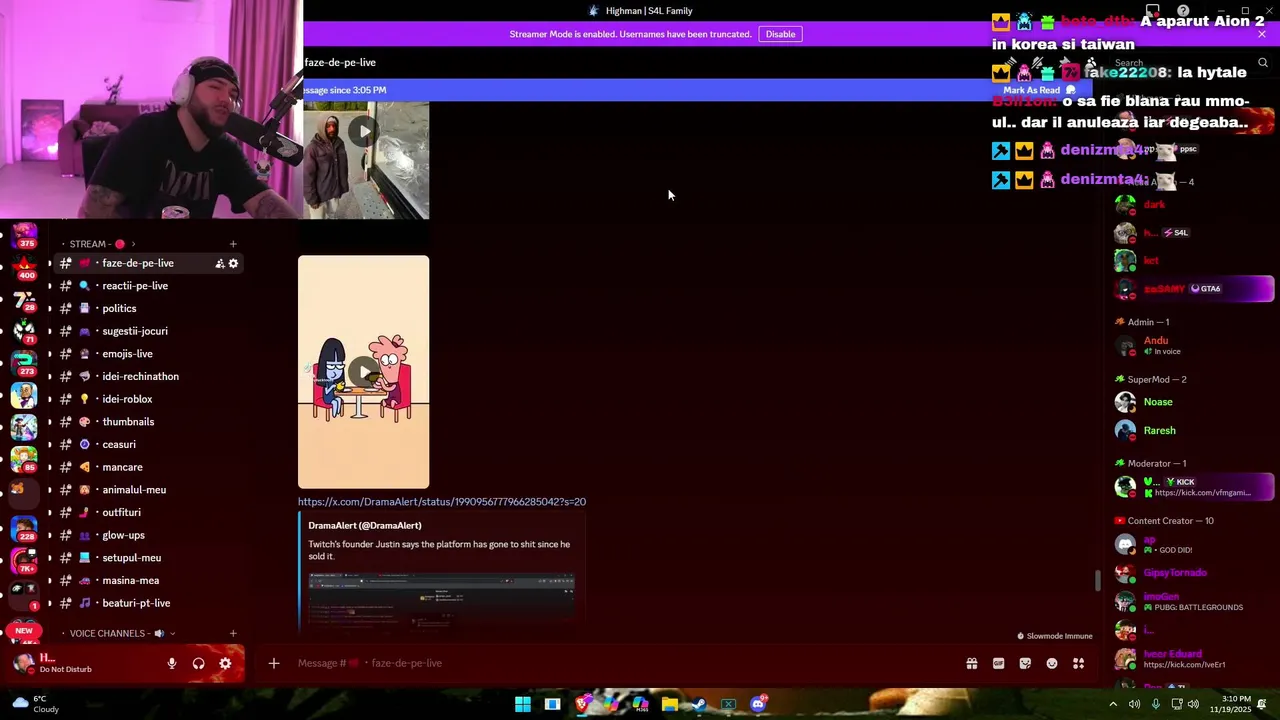Open the faze-de-pe-live channel settings gear
Screen dimensions: 1280x720
233,263
